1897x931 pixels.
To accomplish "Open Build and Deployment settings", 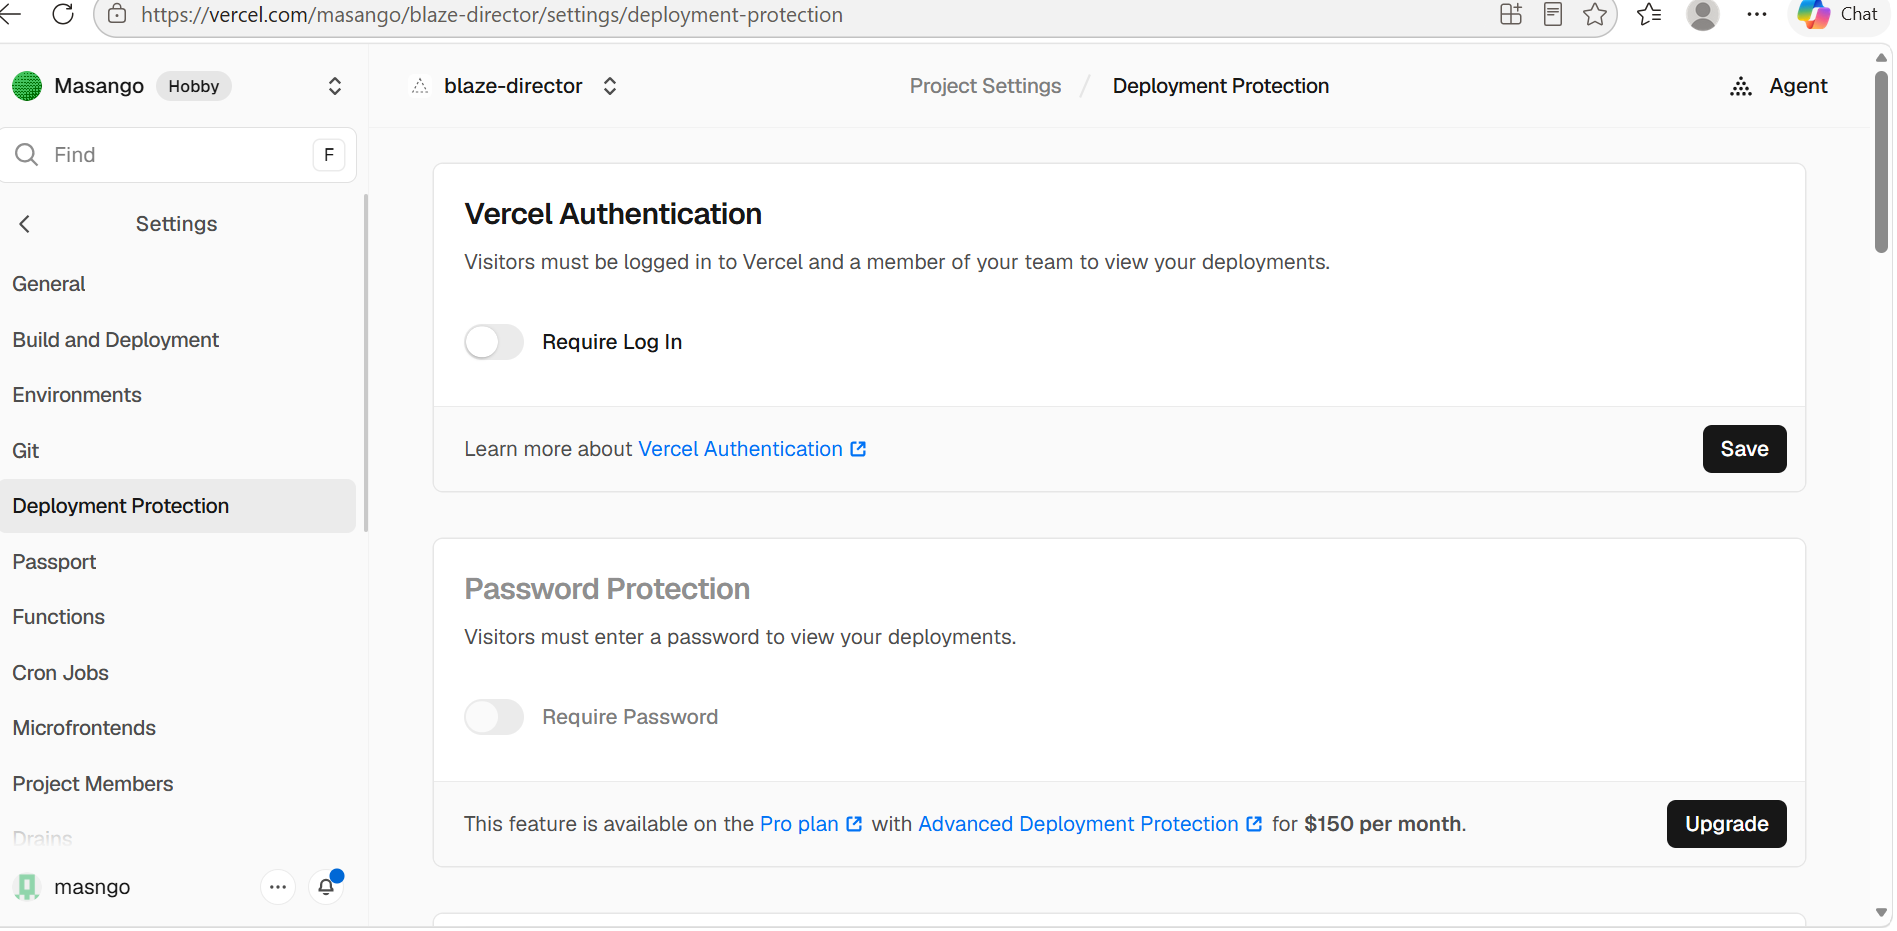I will (x=178, y=340).
